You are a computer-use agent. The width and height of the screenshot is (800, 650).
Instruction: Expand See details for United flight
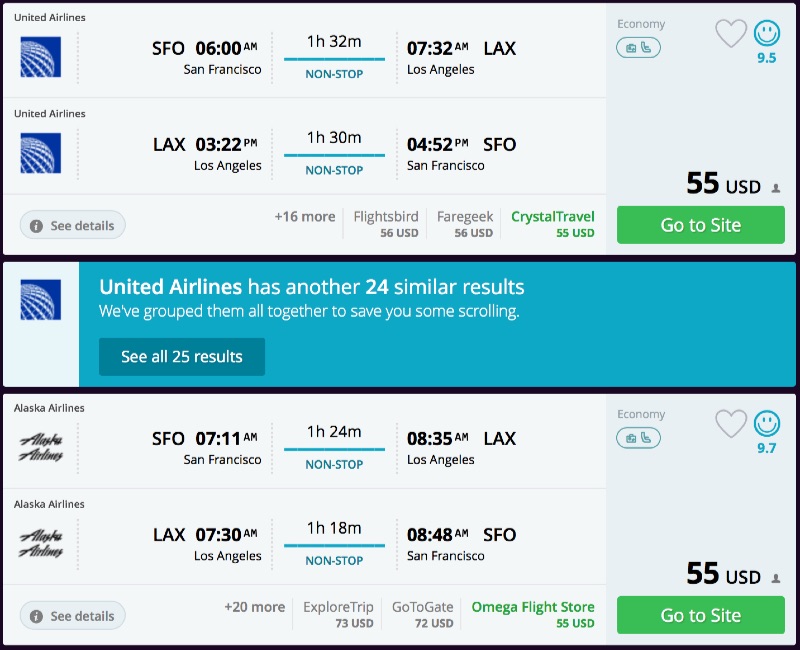point(73,226)
